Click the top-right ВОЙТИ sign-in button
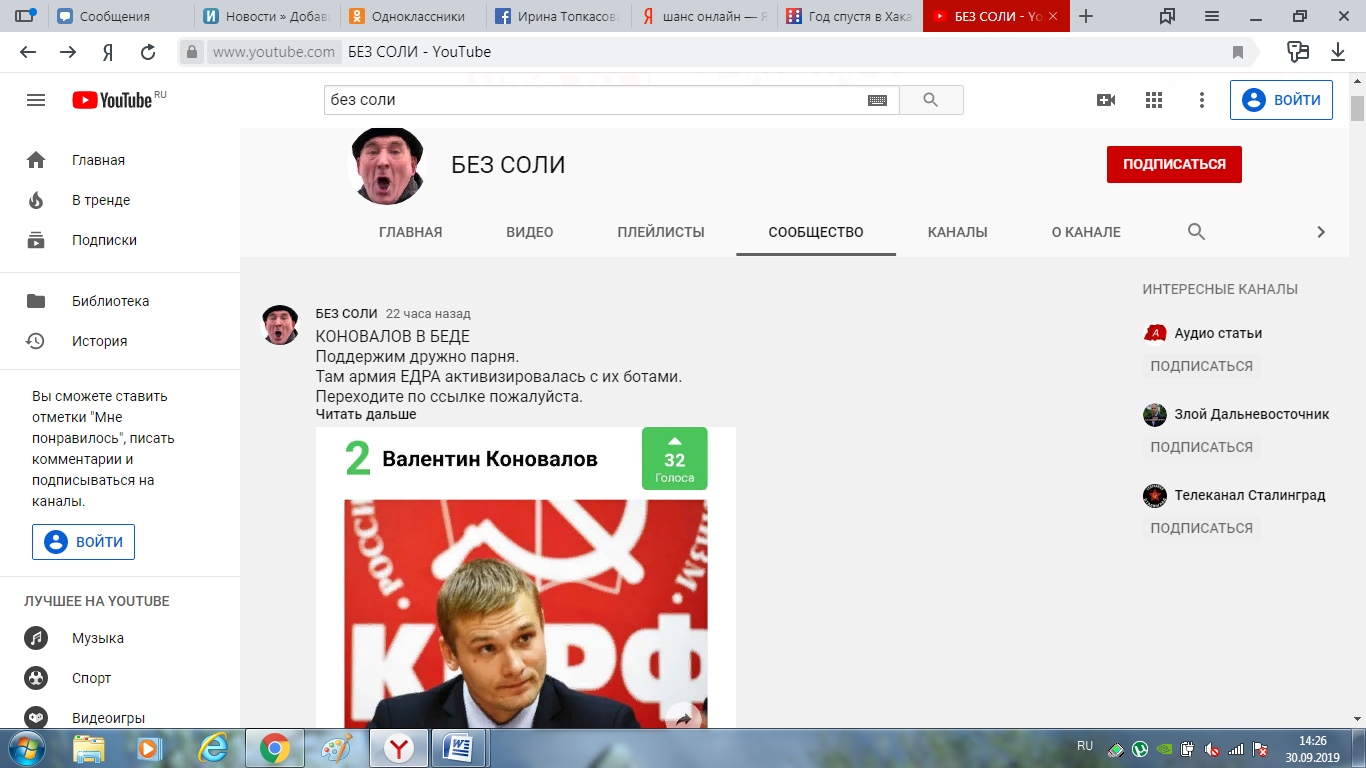This screenshot has height=768, width=1366. pos(1281,100)
